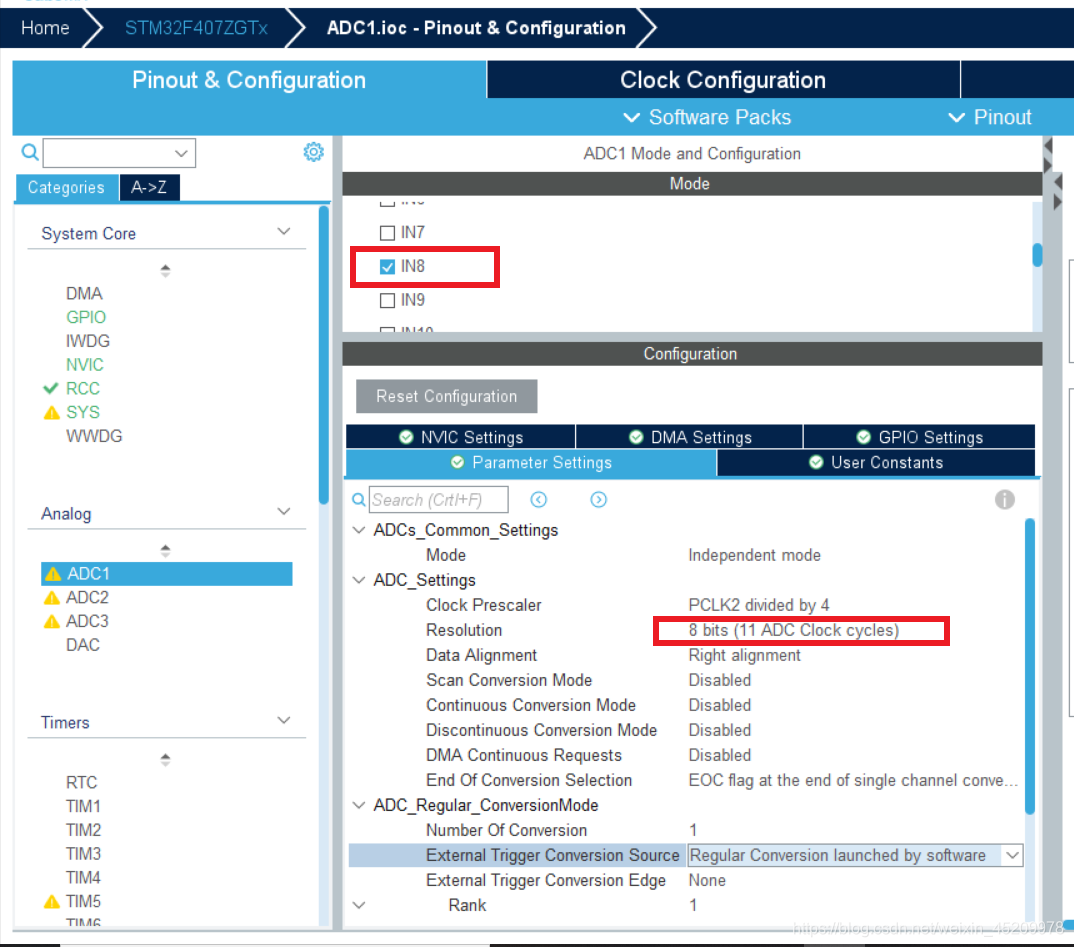1074x947 pixels.
Task: Select DAC in the Analog list
Action: 83,645
